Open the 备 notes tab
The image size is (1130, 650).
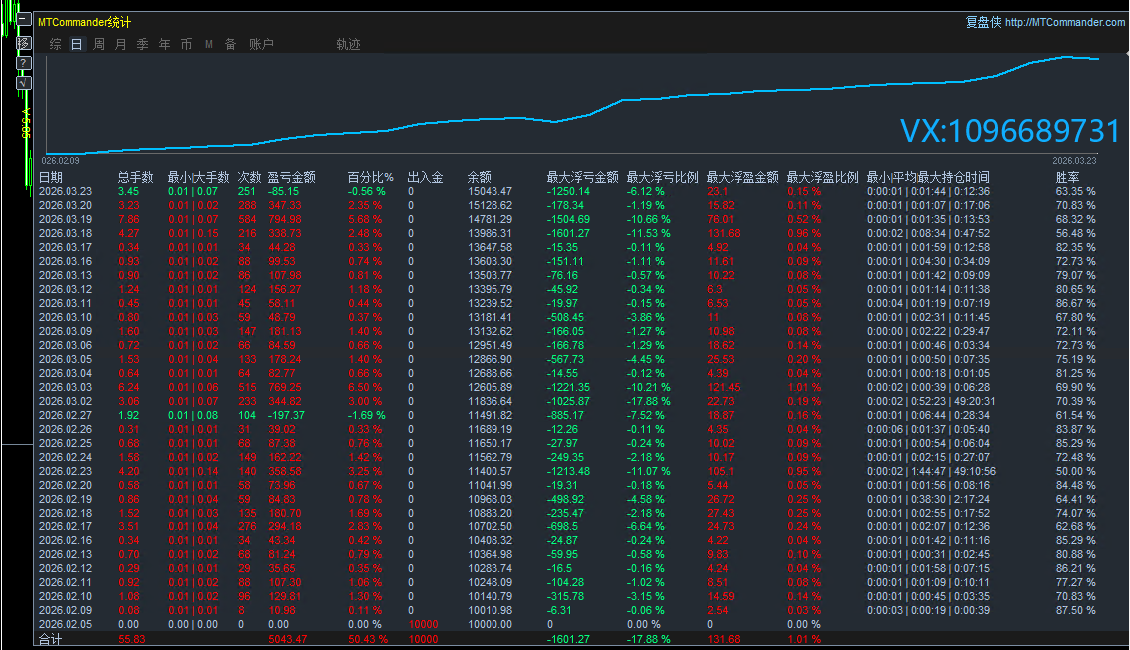pos(231,44)
